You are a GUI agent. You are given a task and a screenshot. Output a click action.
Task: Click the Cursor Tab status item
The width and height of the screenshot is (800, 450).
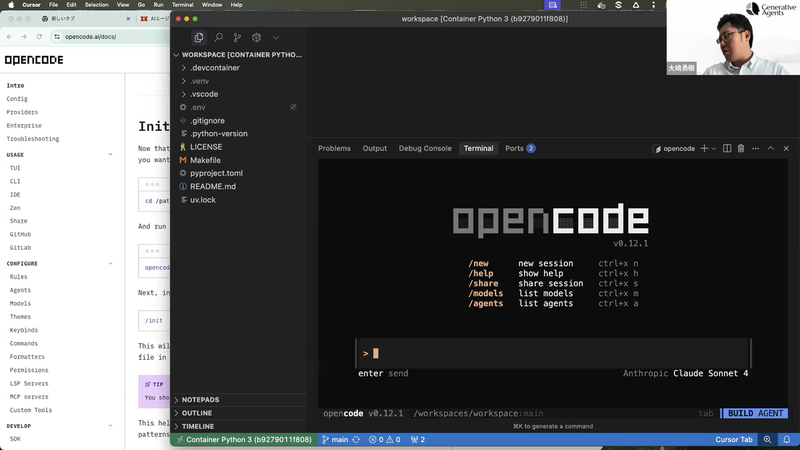tap(734, 439)
